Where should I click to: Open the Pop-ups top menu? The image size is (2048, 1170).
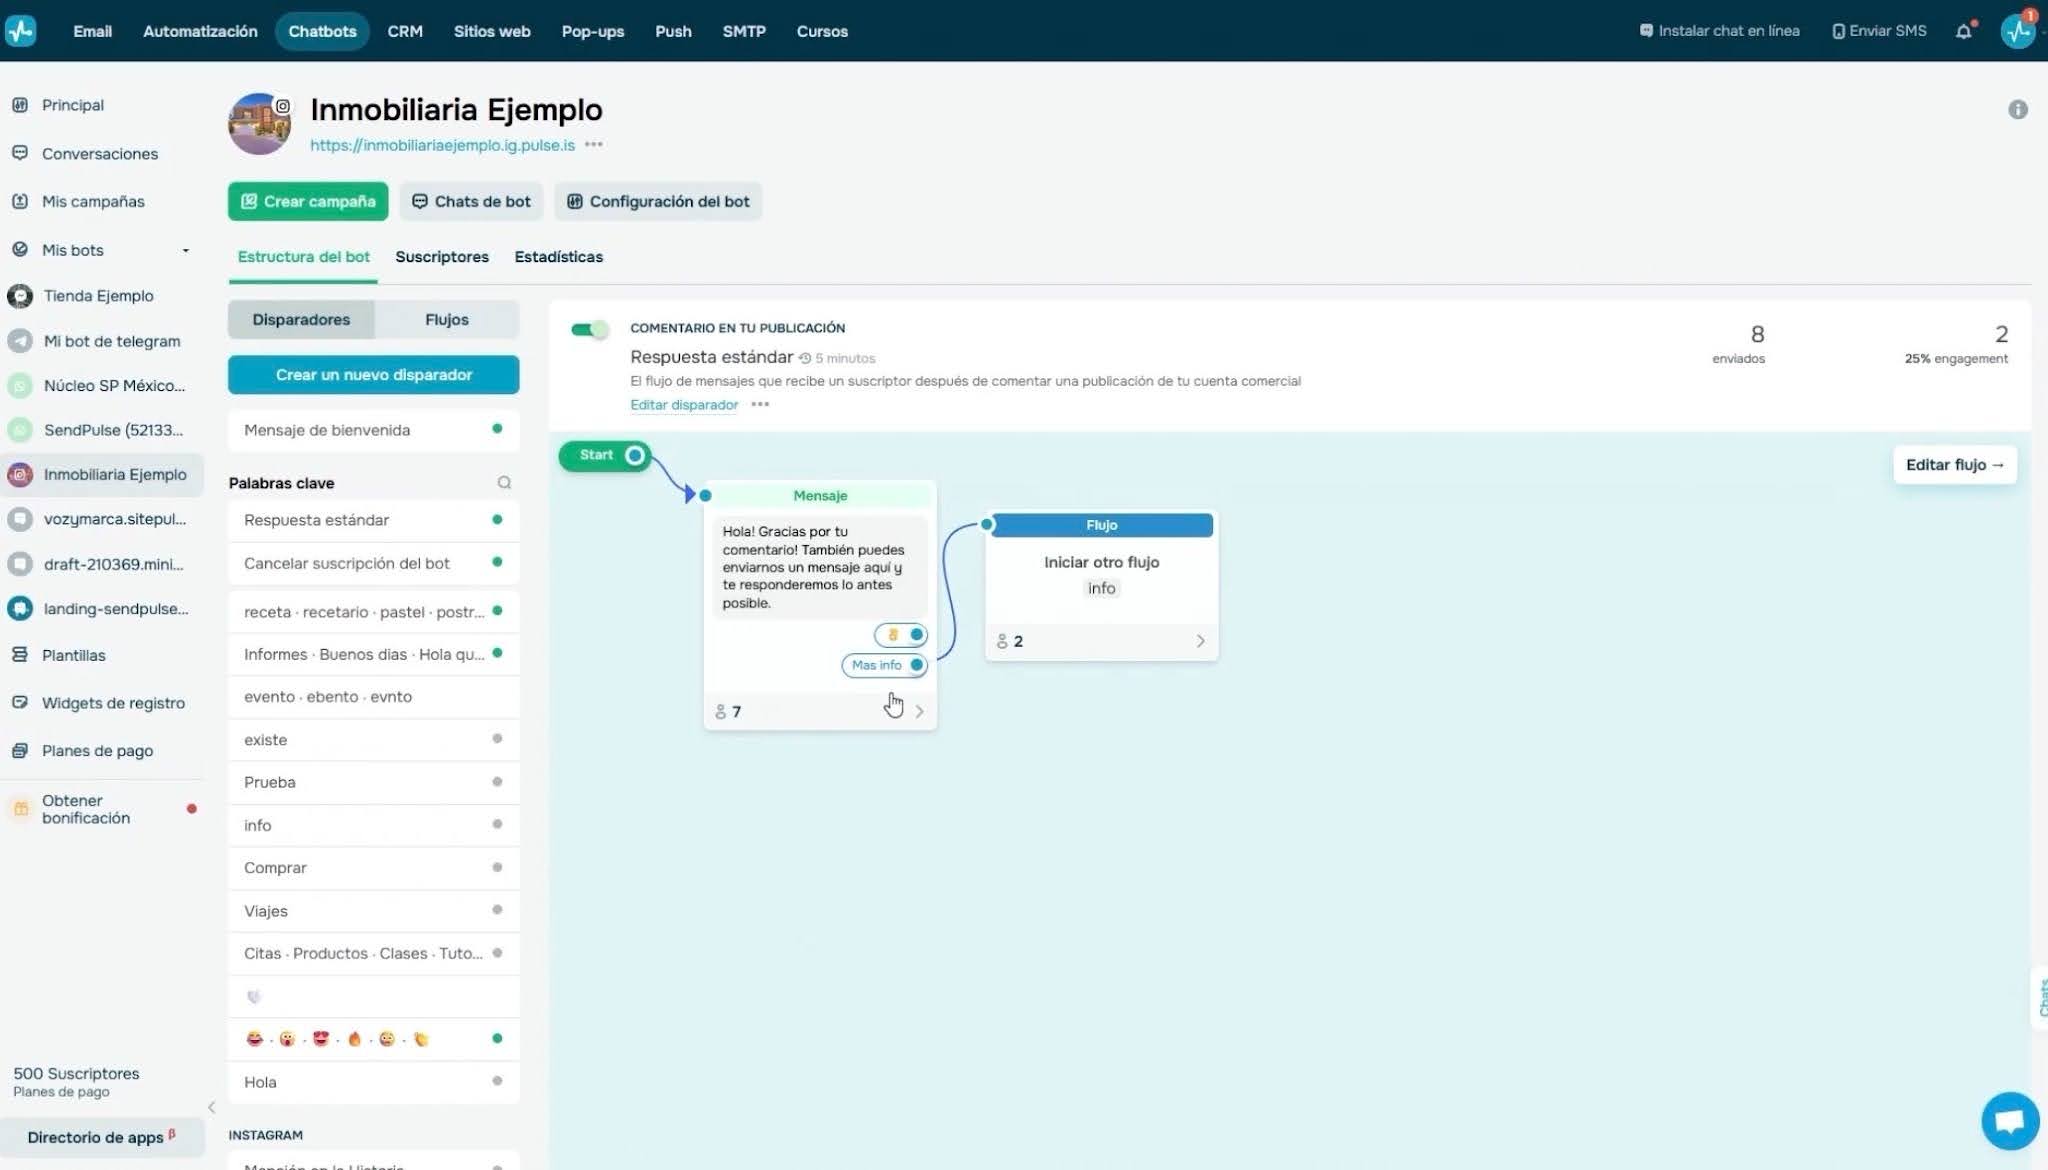click(593, 31)
